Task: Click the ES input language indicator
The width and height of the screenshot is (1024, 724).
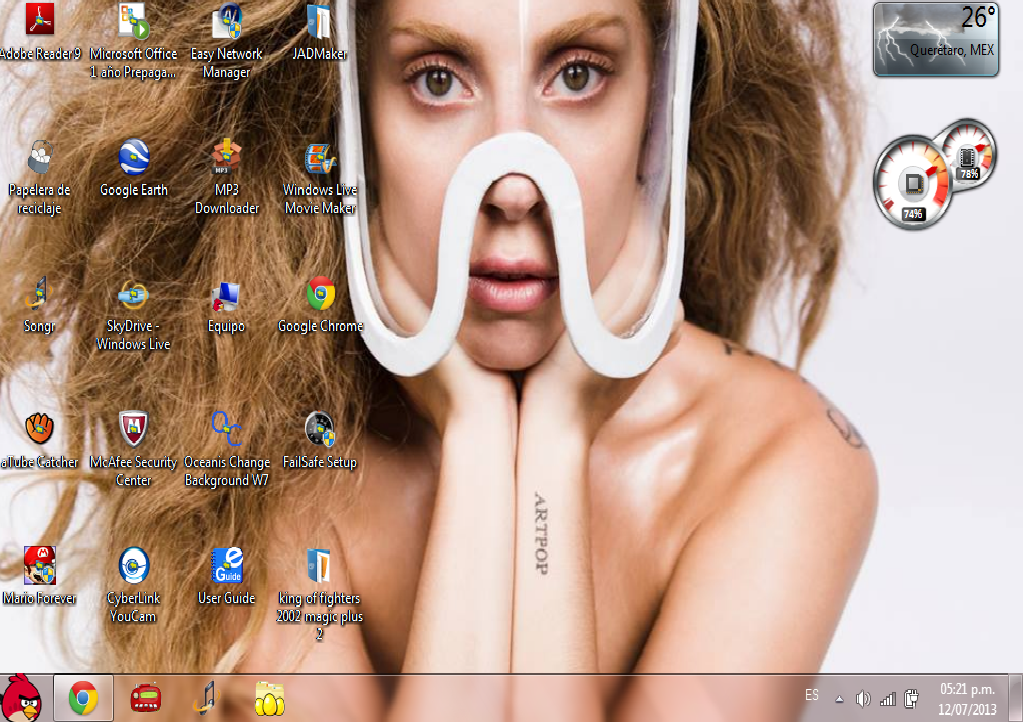Action: (x=812, y=695)
